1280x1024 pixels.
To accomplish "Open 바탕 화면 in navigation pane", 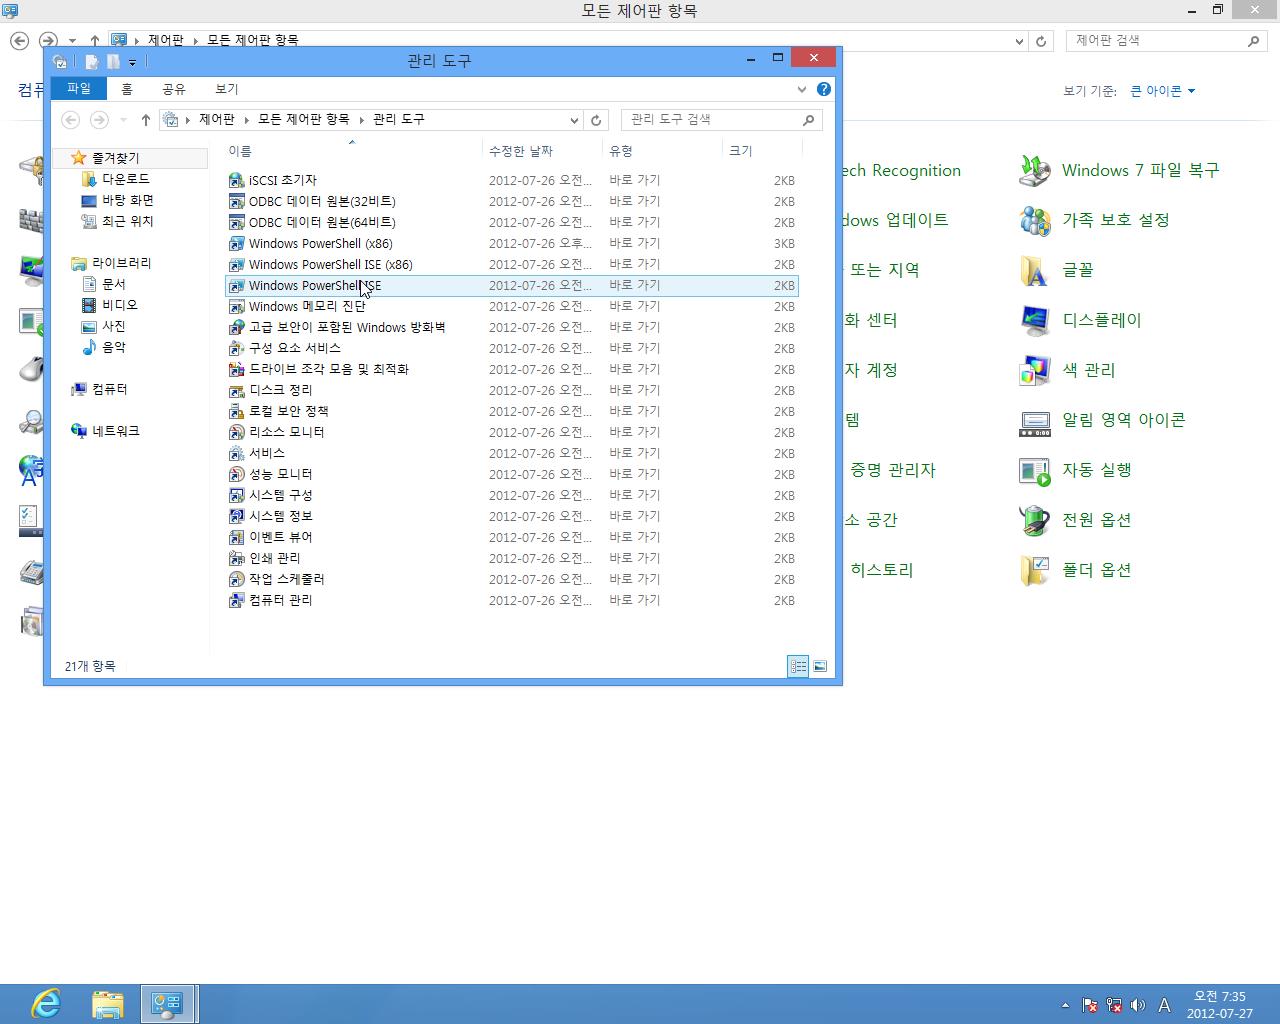I will [127, 200].
